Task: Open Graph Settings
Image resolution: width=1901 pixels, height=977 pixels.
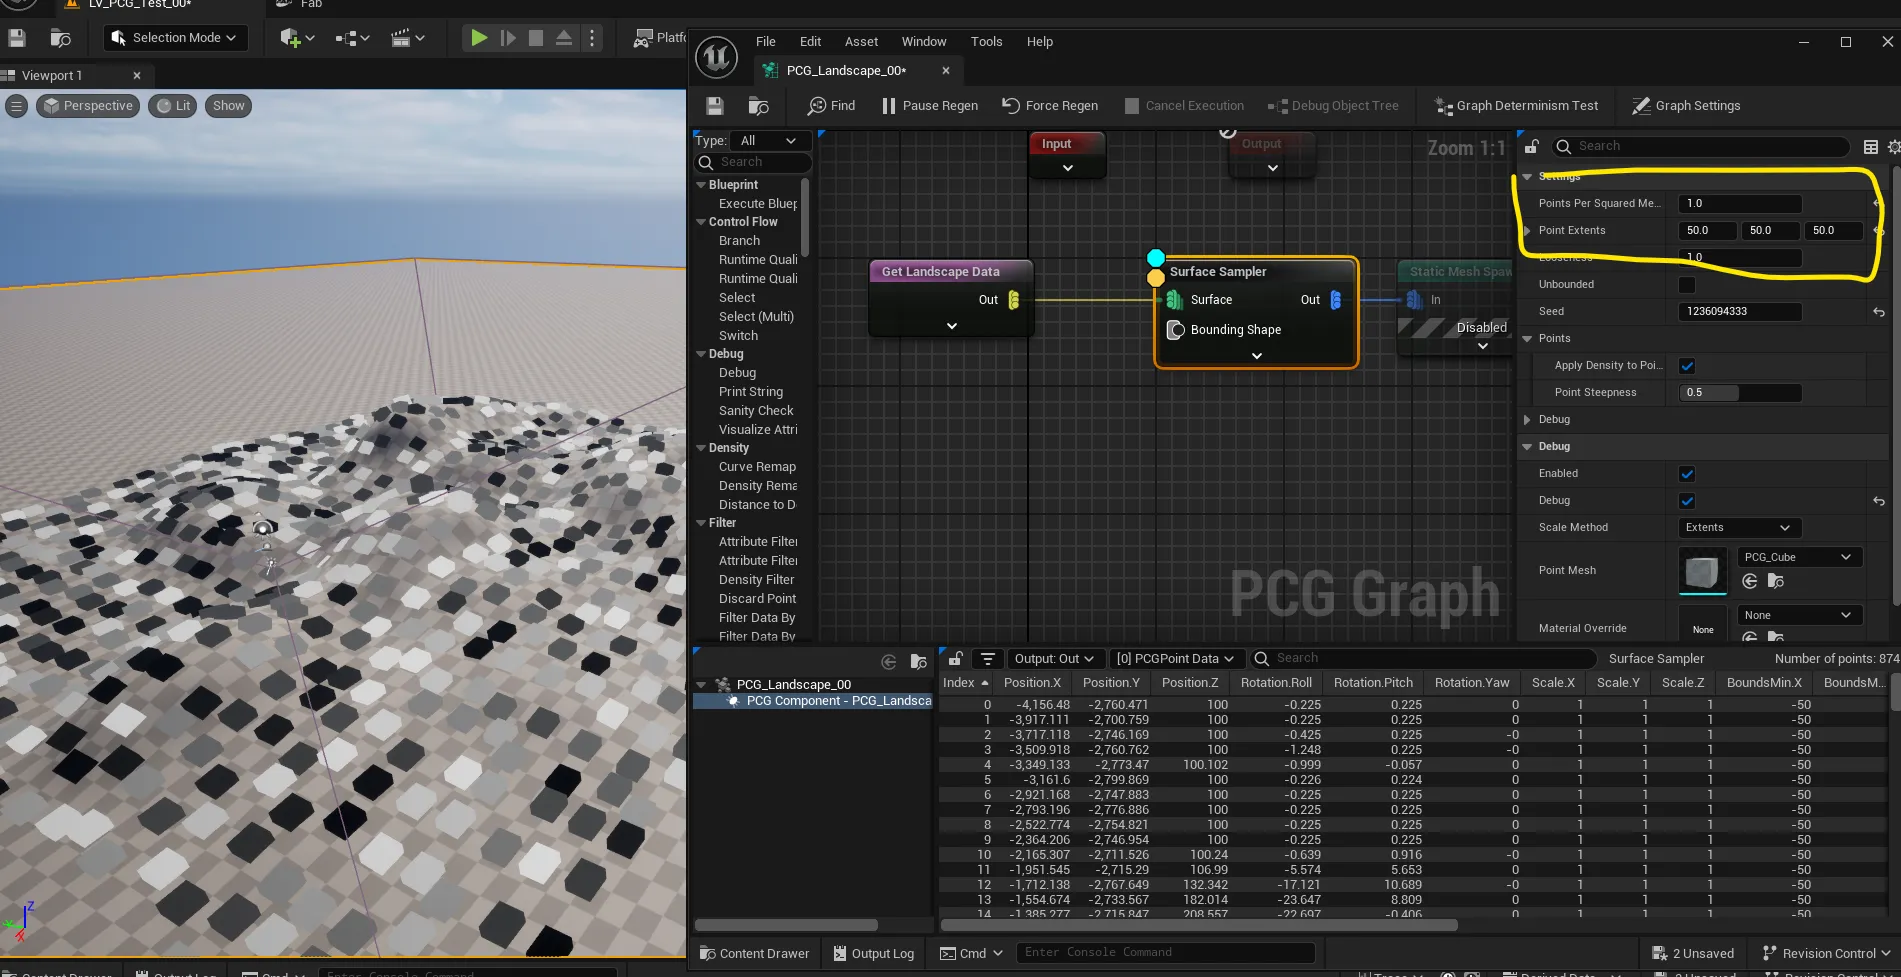Action: pyautogui.click(x=1686, y=106)
